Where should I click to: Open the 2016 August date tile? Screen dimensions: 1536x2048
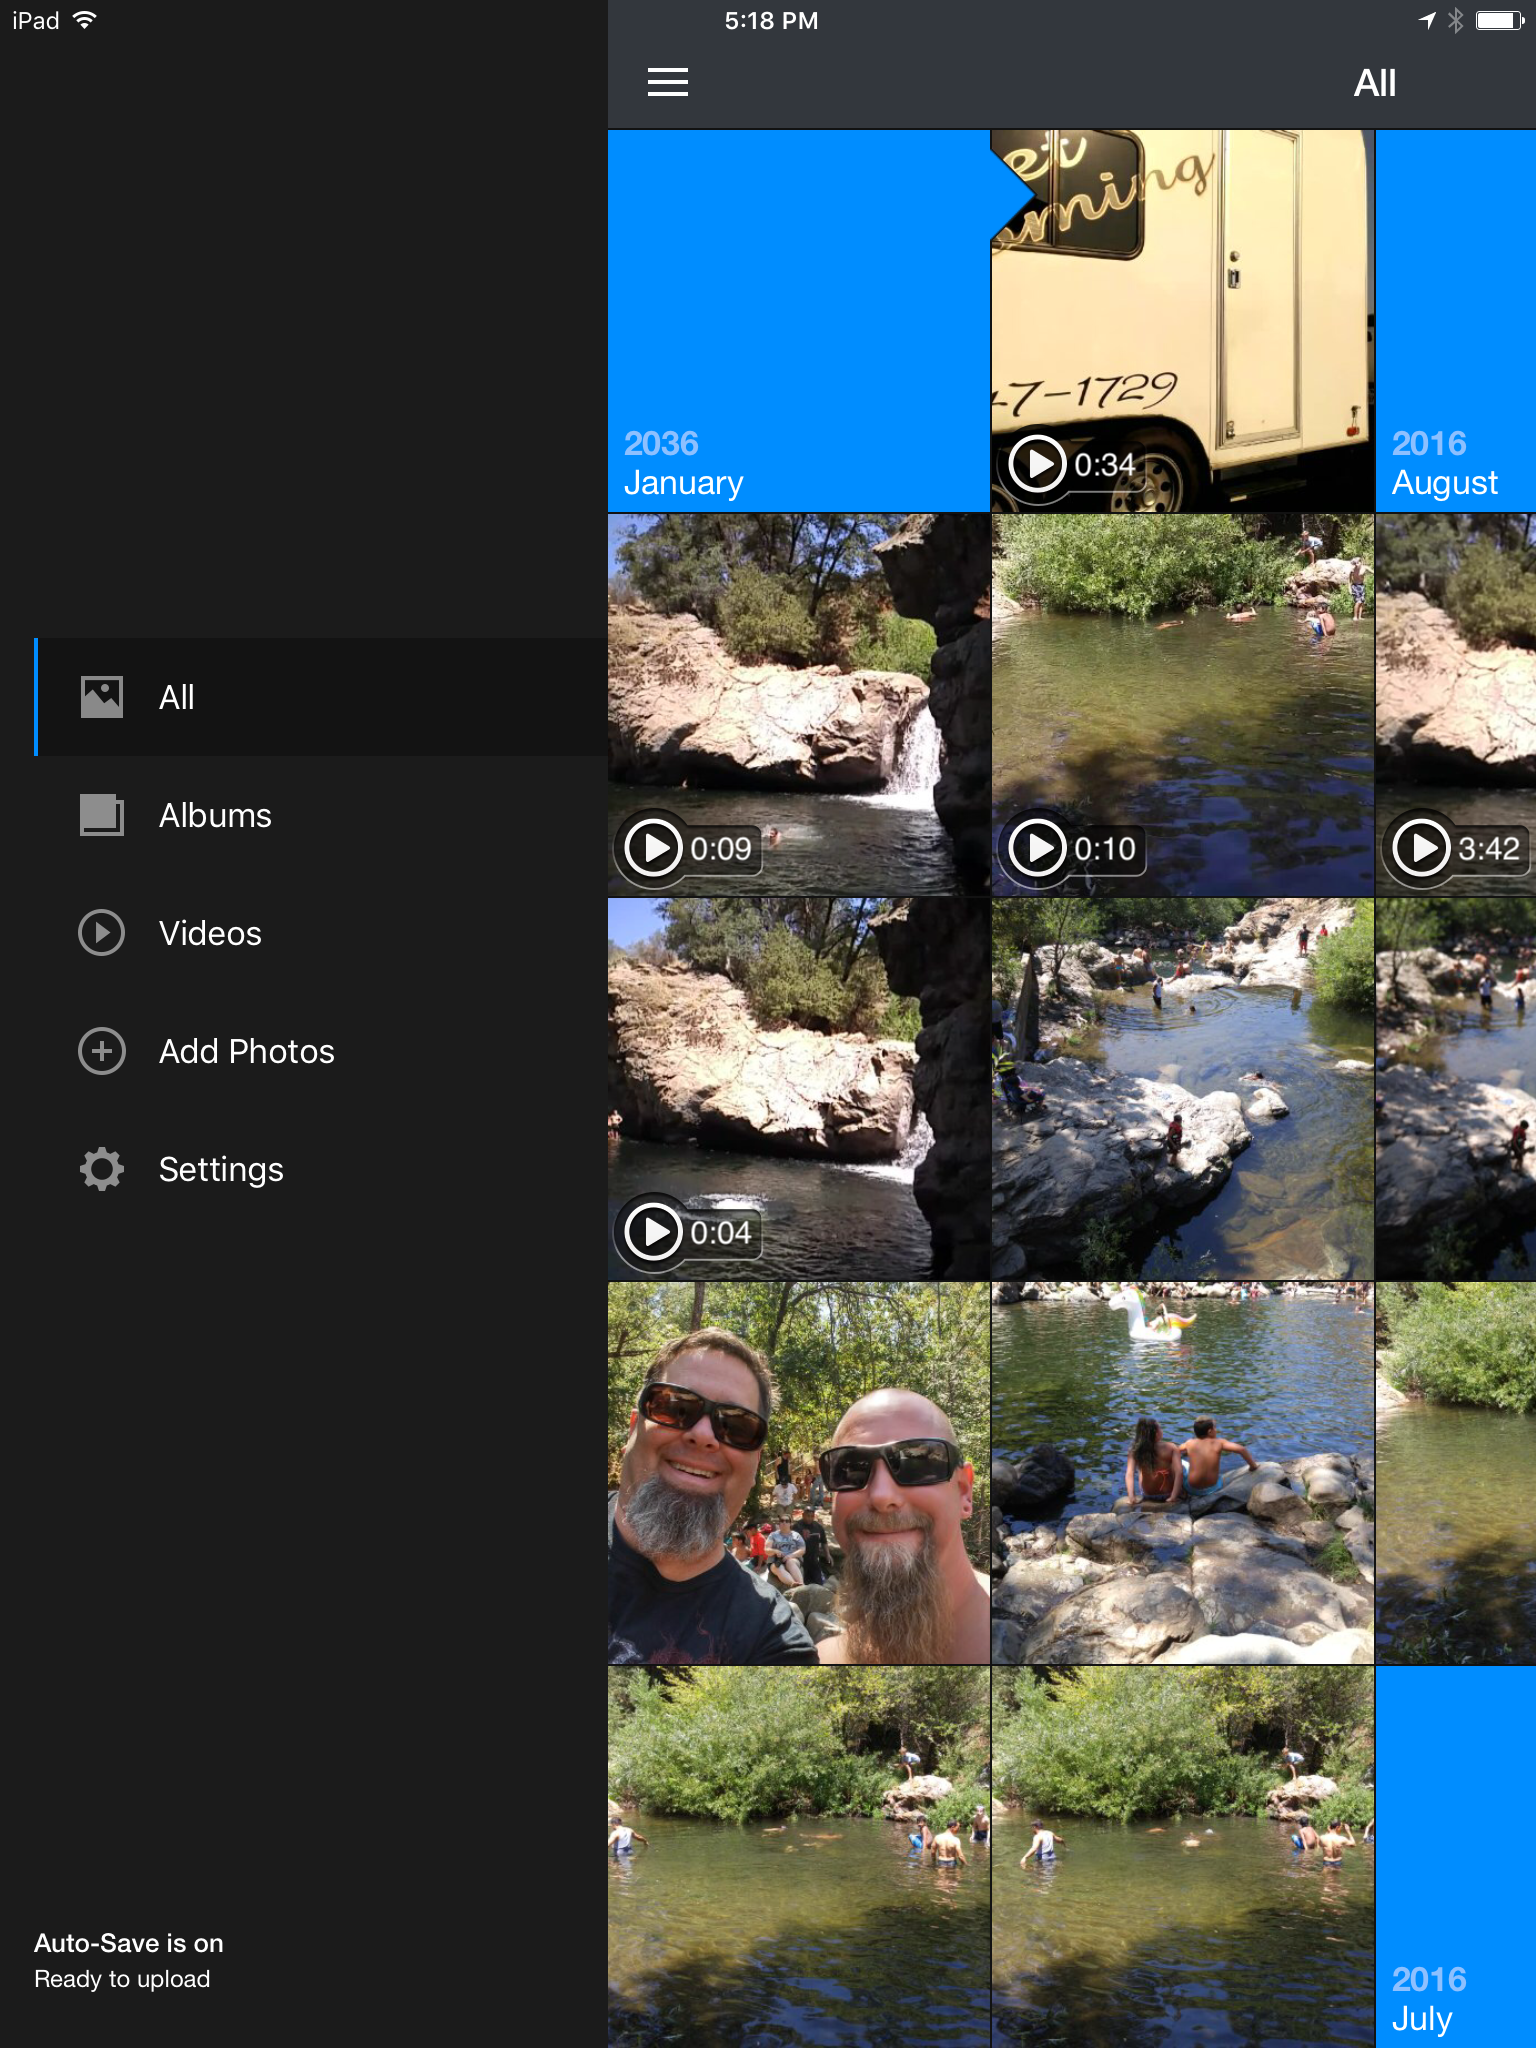[x=1456, y=321]
